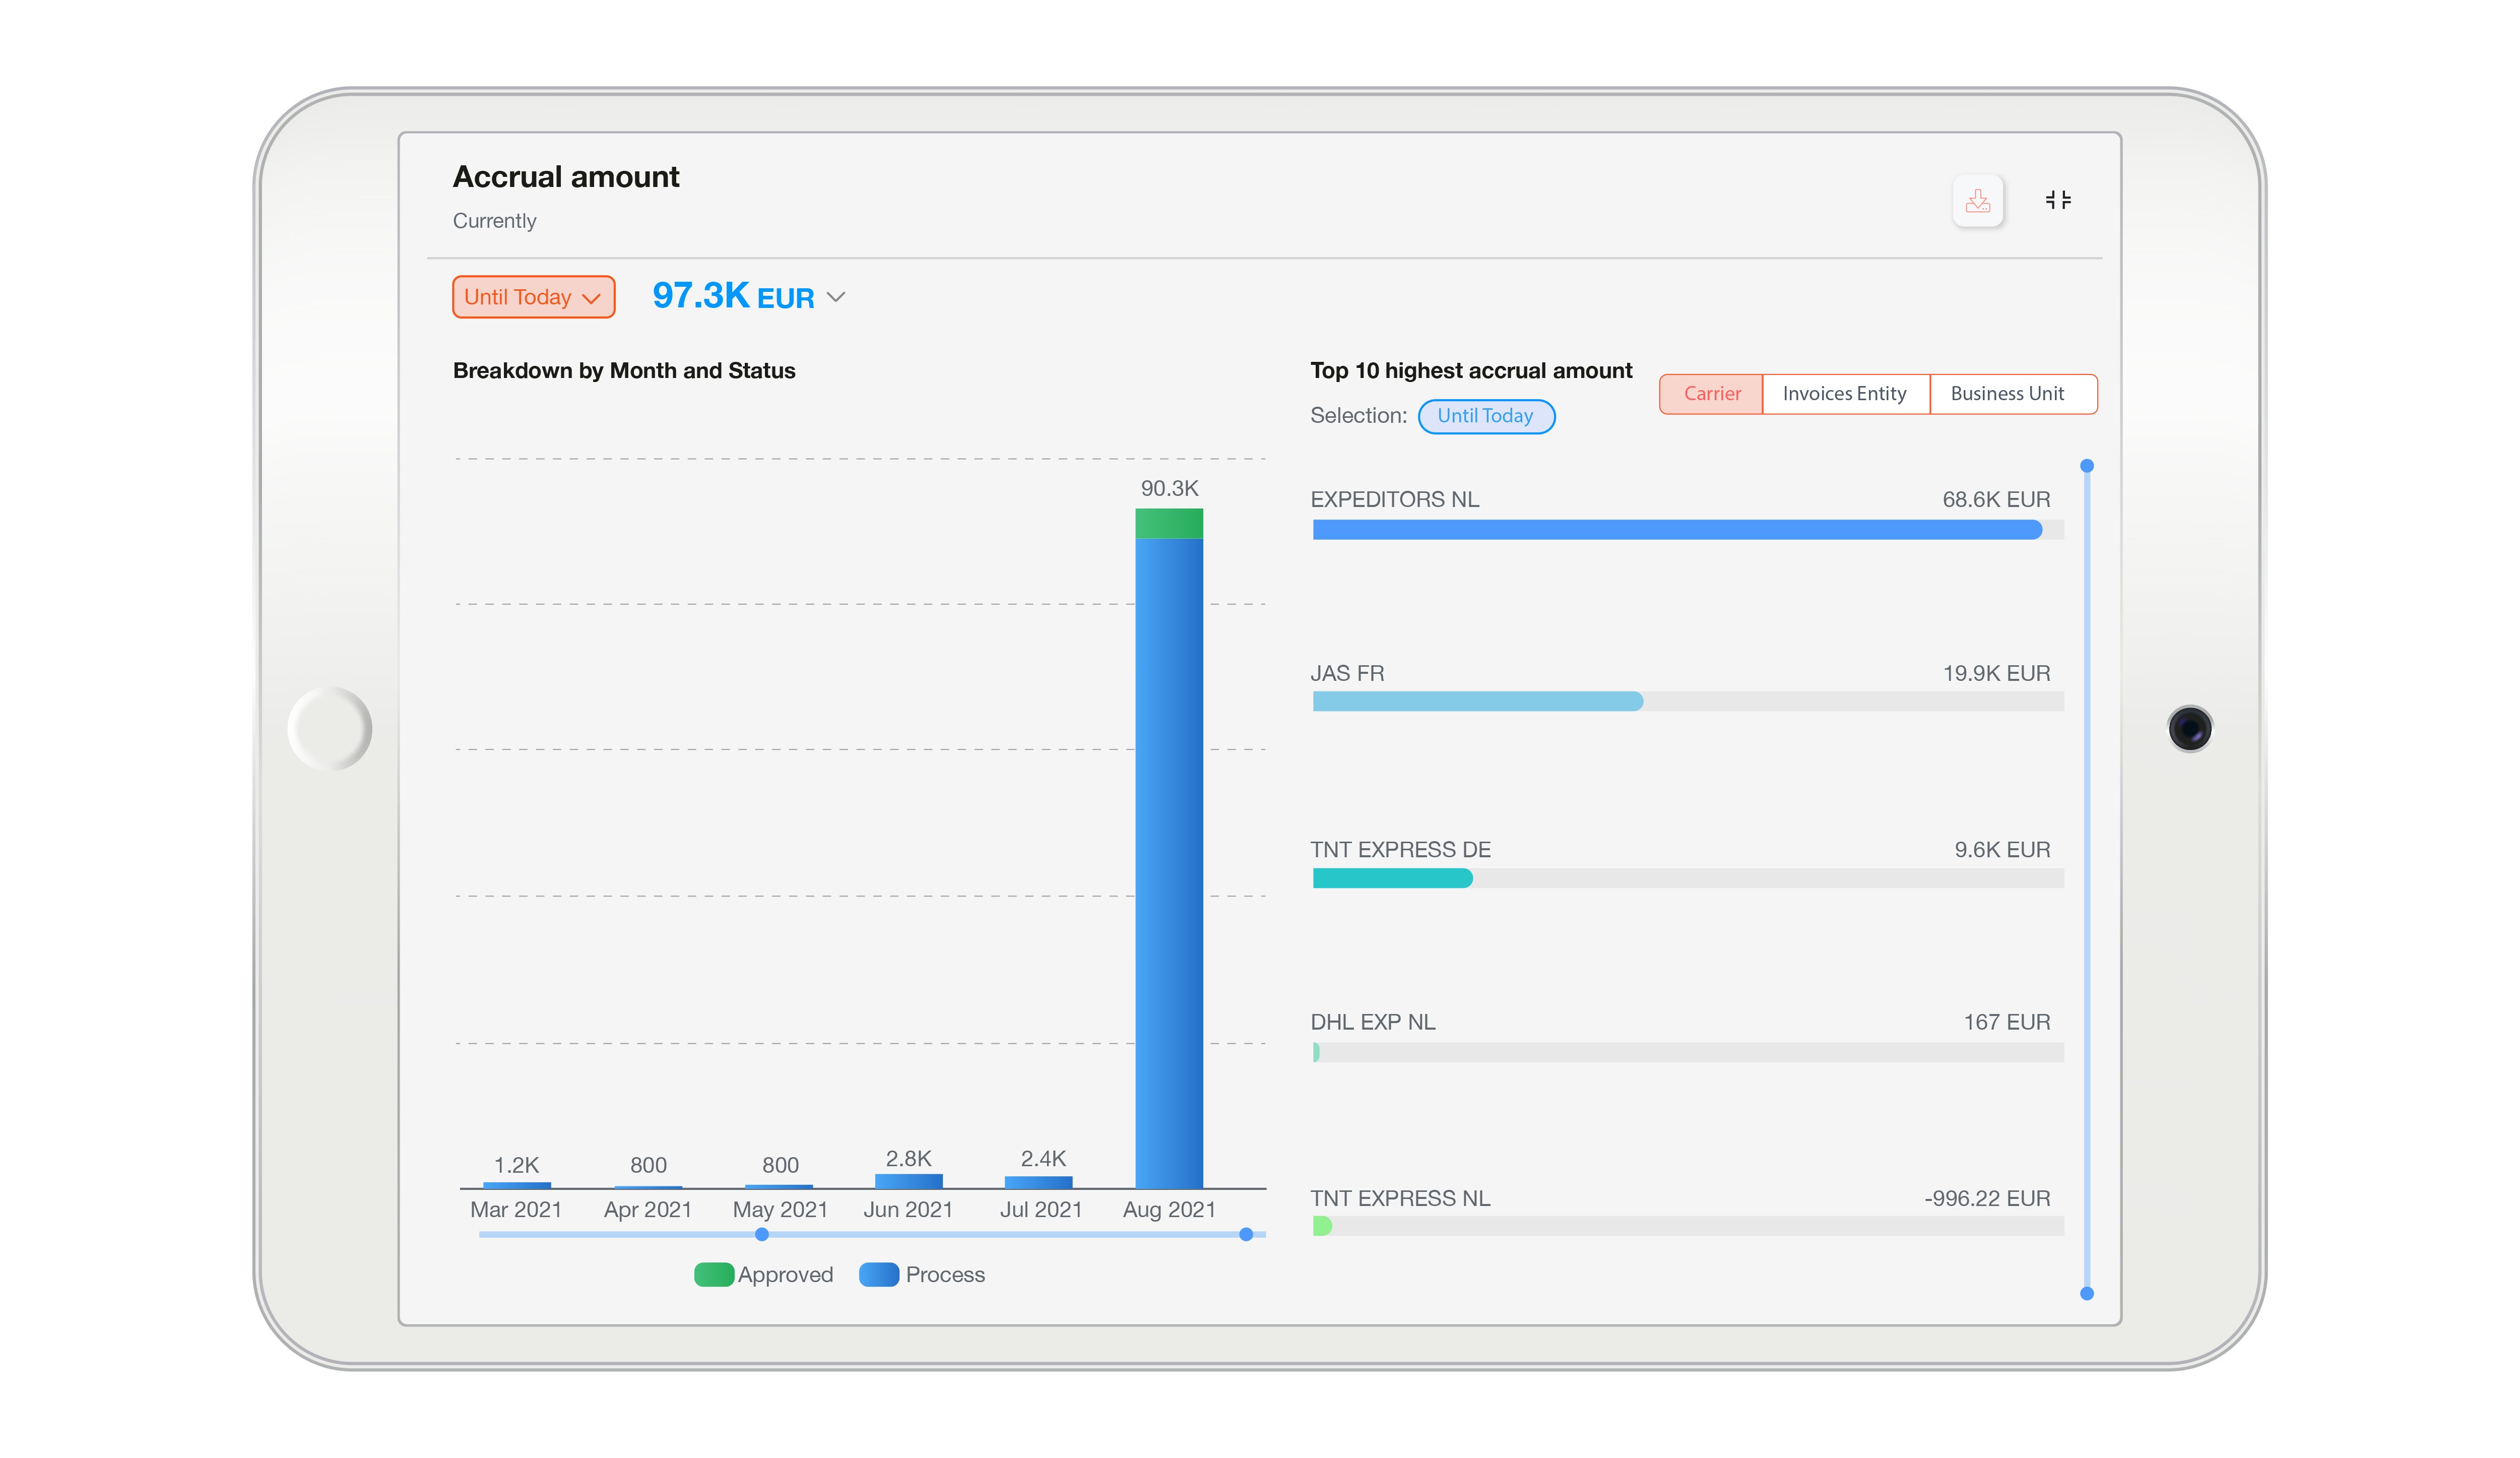The height and width of the screenshot is (1458, 2520).
Task: Click the Aug 2021 Process blue bar
Action: pyautogui.click(x=1169, y=860)
